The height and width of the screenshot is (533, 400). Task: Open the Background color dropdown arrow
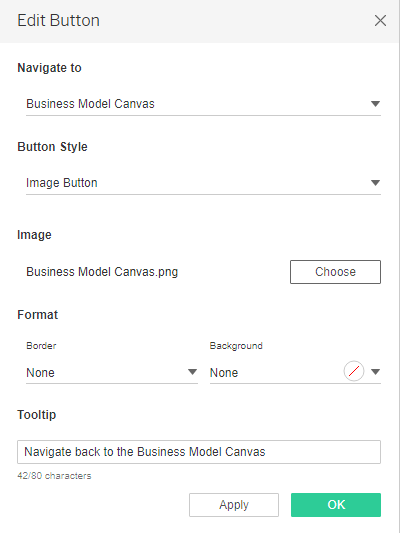point(375,372)
